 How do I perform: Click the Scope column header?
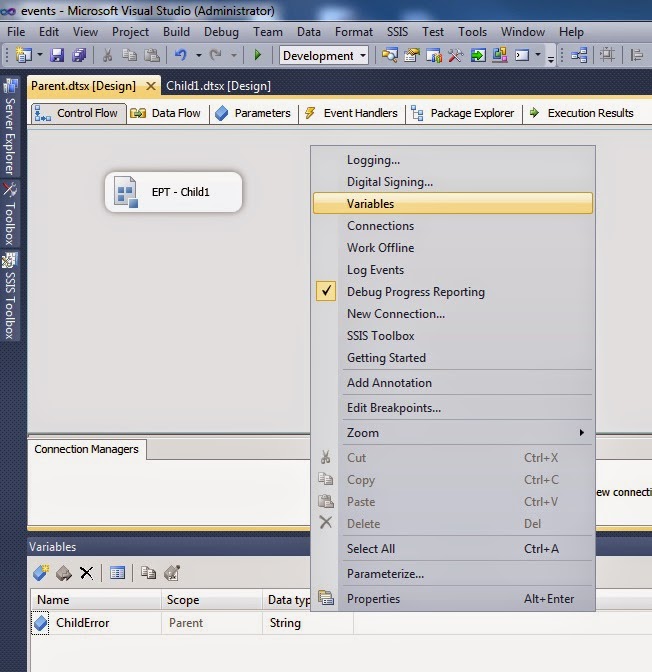(212, 600)
